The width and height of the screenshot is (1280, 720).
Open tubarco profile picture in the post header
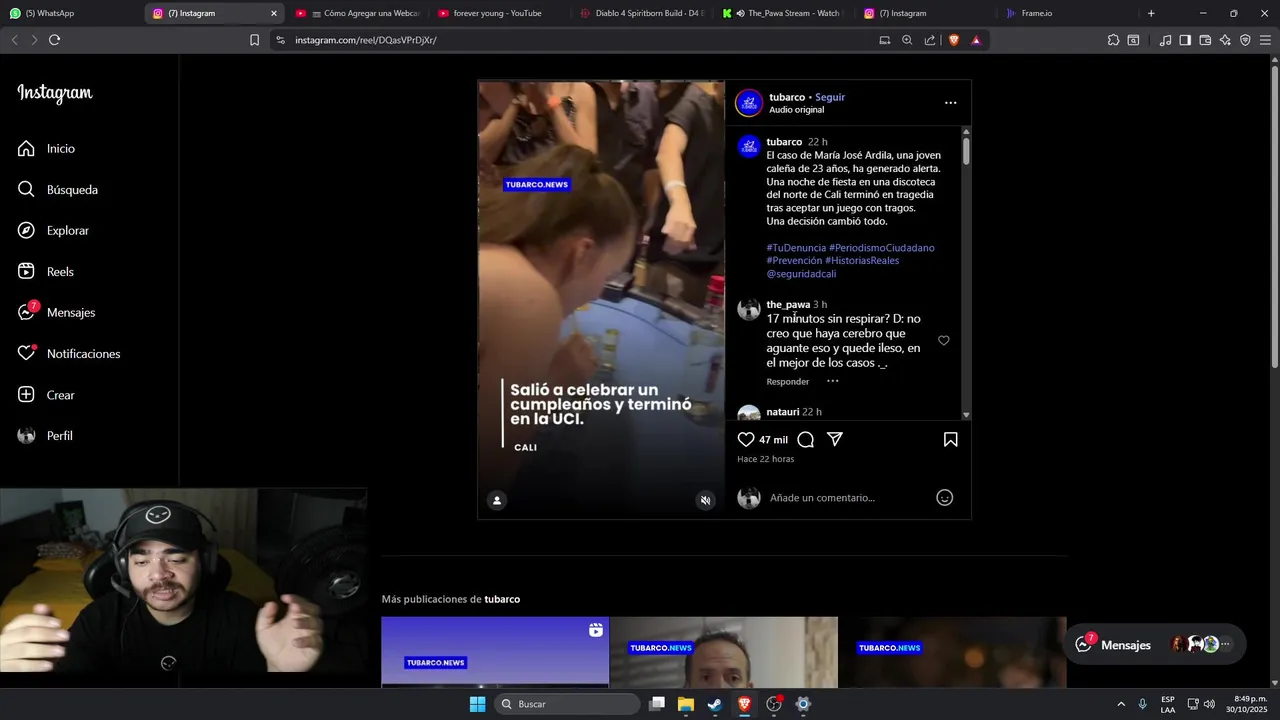pyautogui.click(x=749, y=103)
